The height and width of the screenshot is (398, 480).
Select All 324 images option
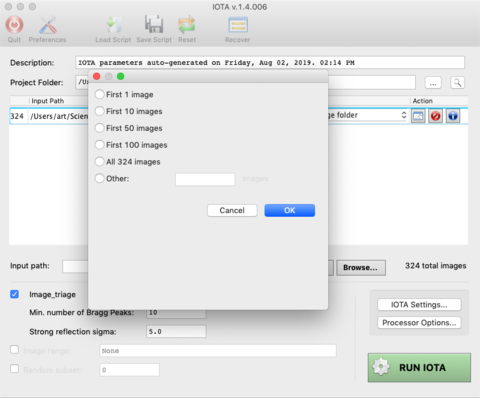pos(99,162)
